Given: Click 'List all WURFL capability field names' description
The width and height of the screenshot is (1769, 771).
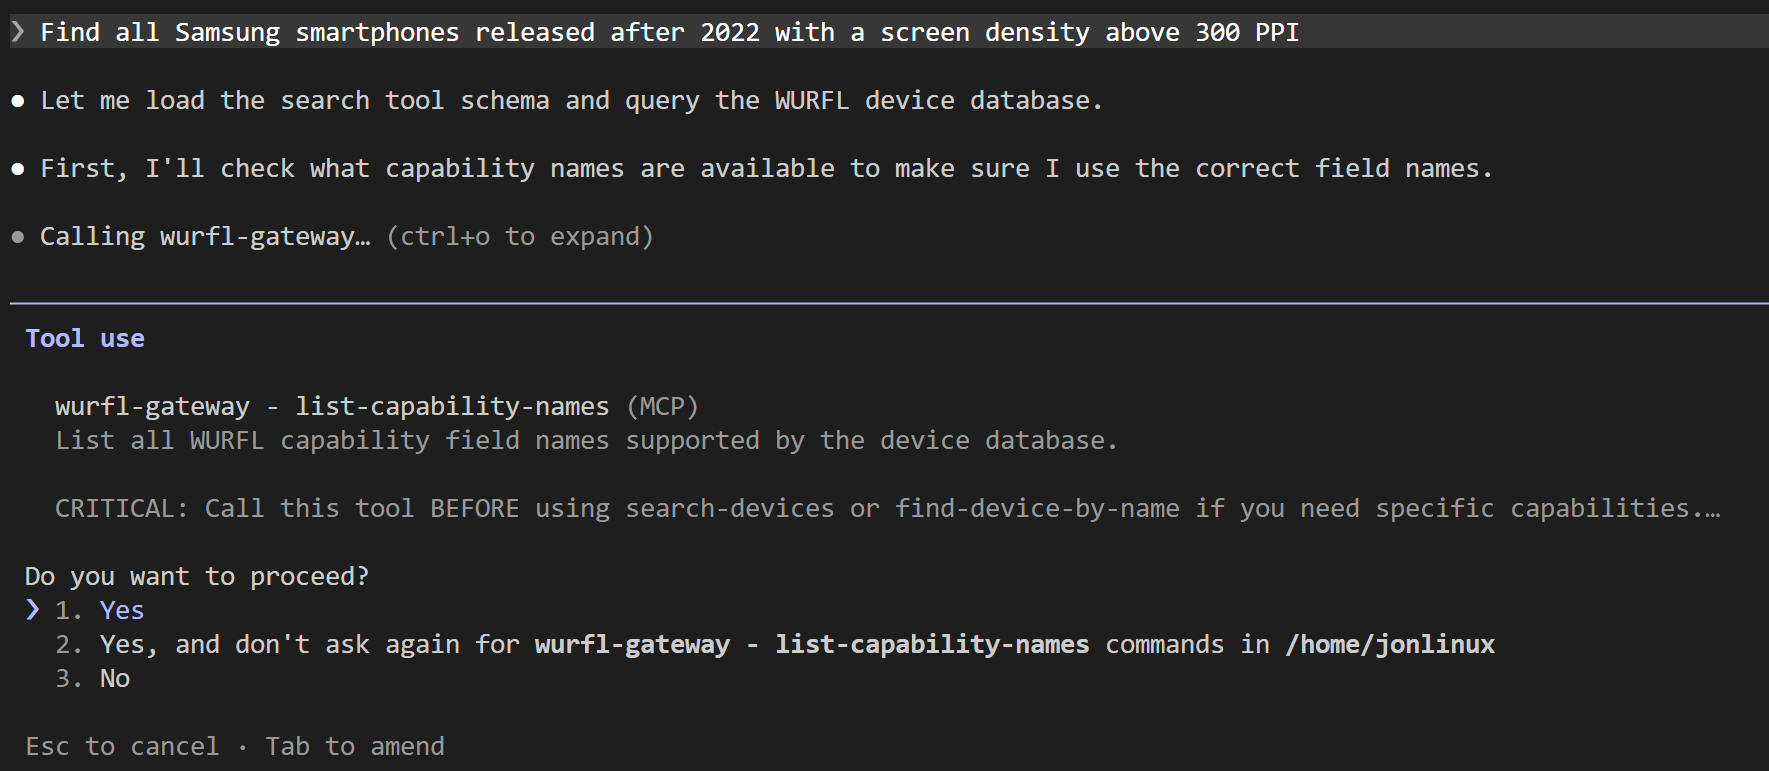Looking at the screenshot, I should coord(587,440).
